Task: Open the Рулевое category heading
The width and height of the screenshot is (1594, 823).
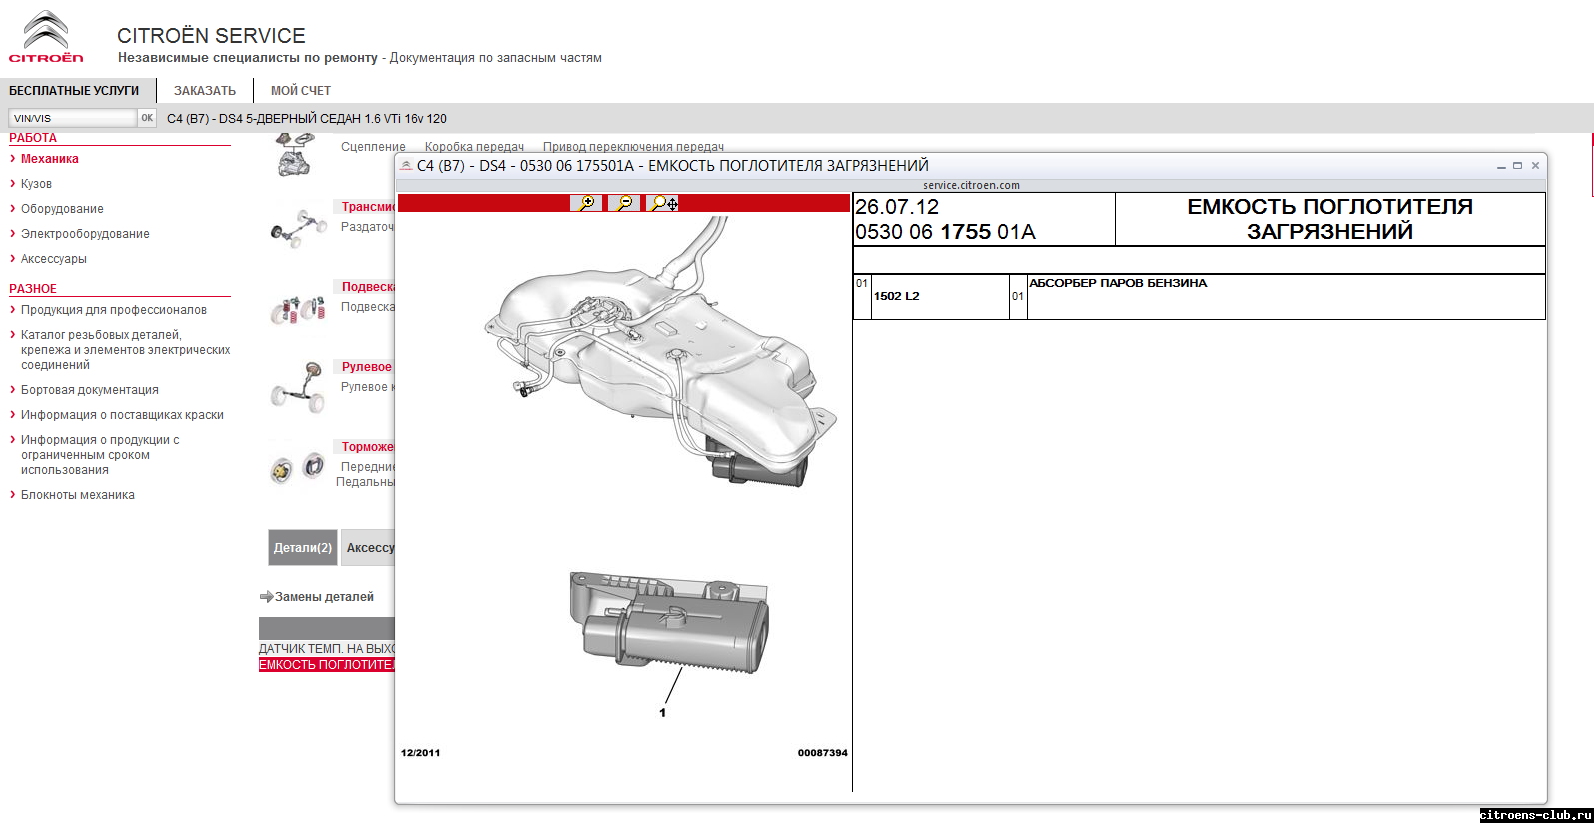Action: pyautogui.click(x=367, y=367)
